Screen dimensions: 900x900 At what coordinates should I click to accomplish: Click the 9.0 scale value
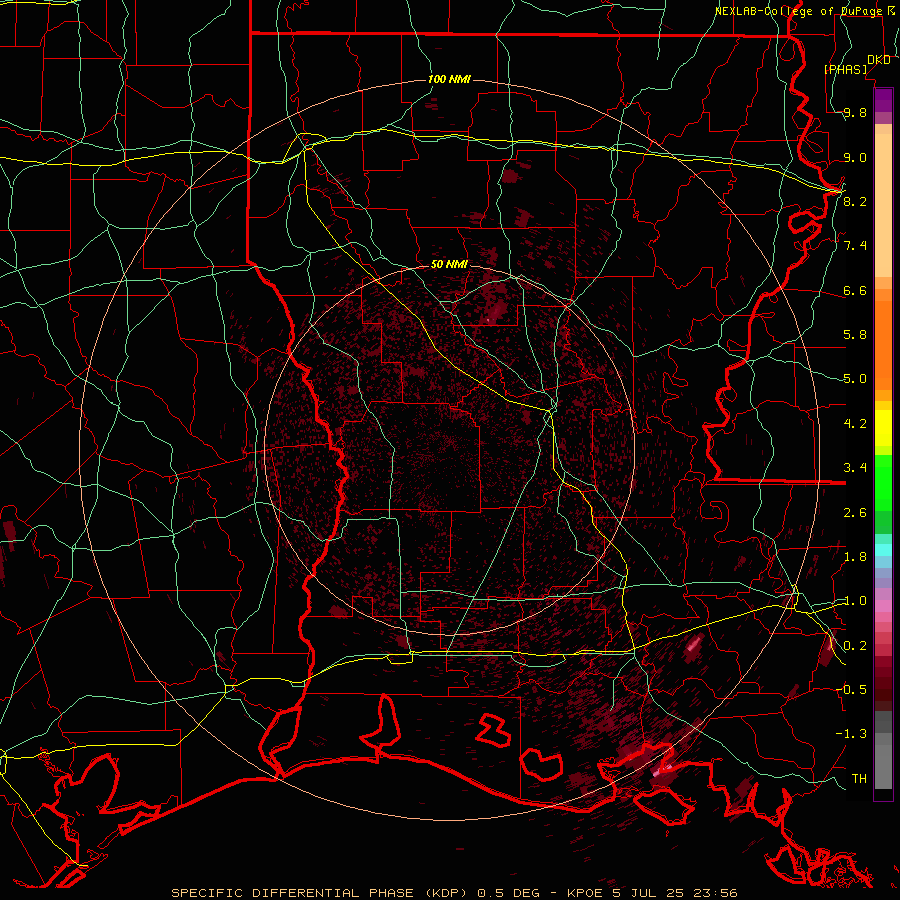[x=855, y=158]
